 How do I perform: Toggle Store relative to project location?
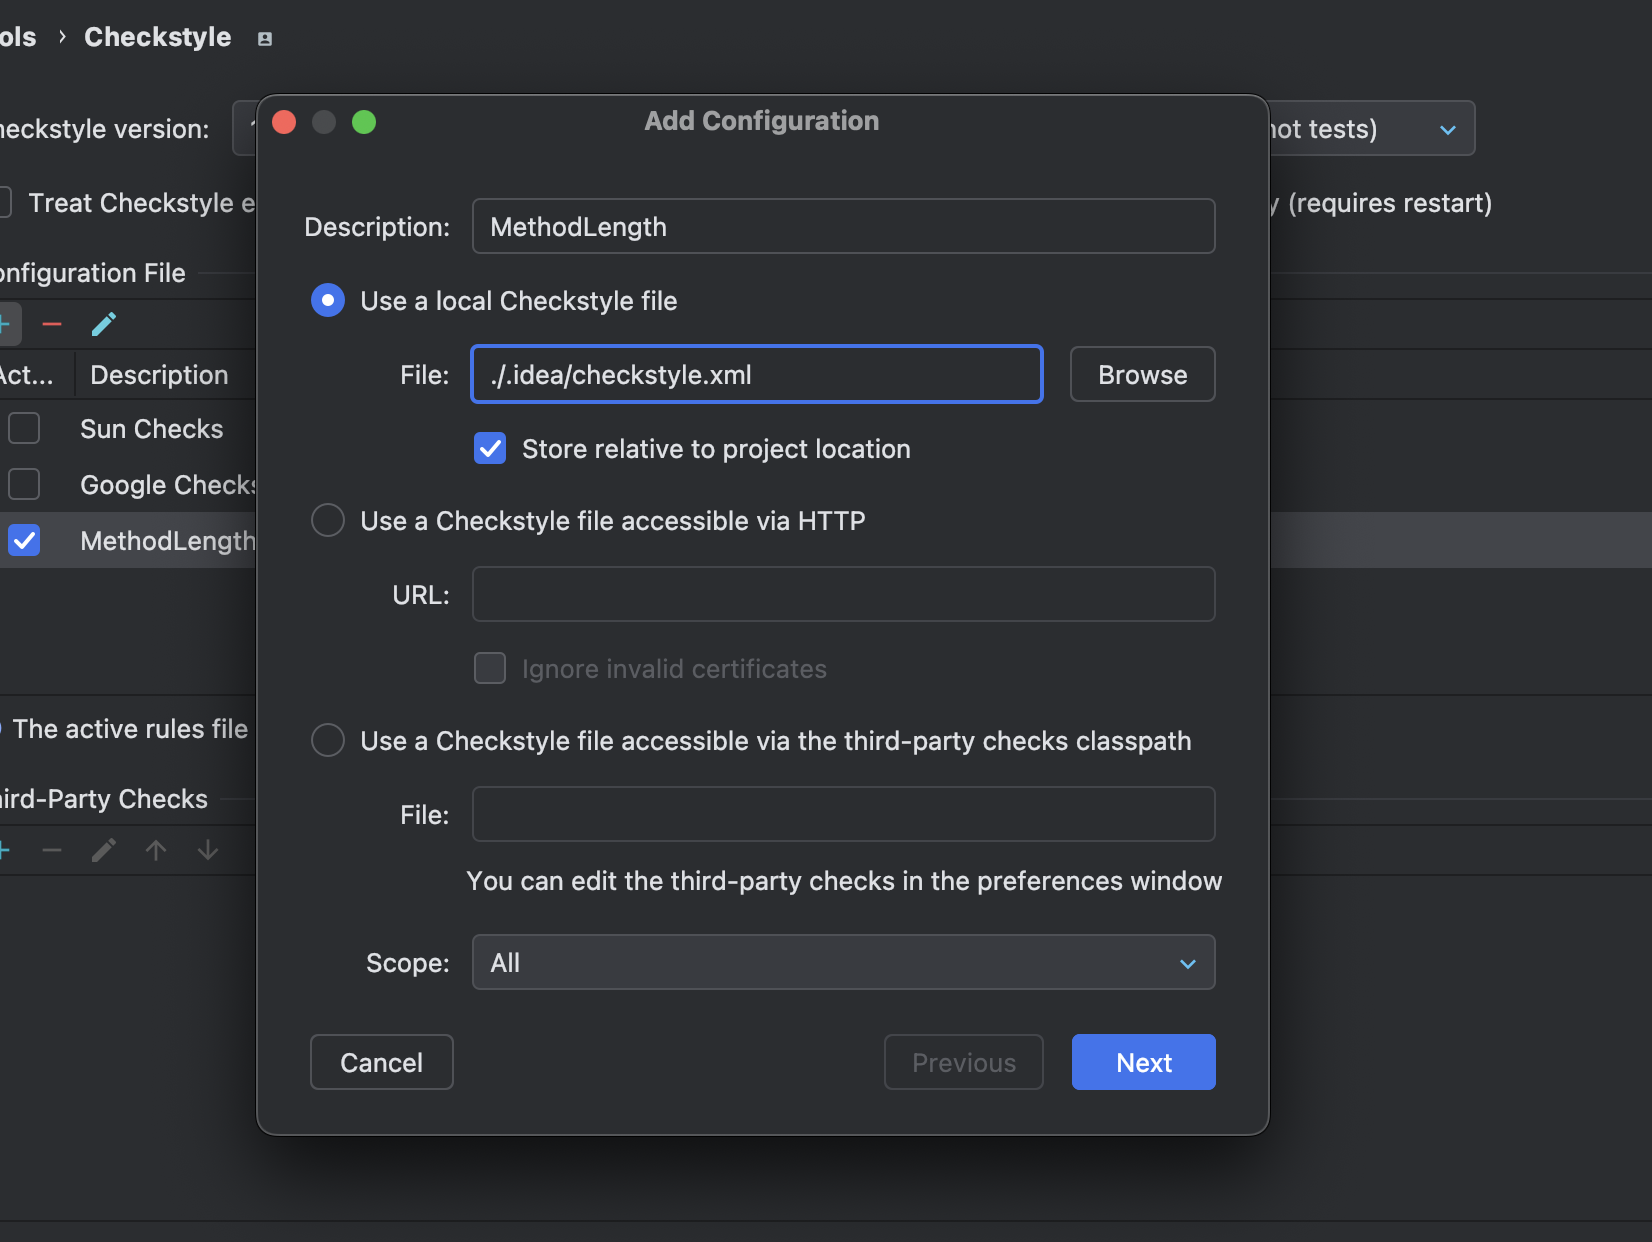(490, 448)
